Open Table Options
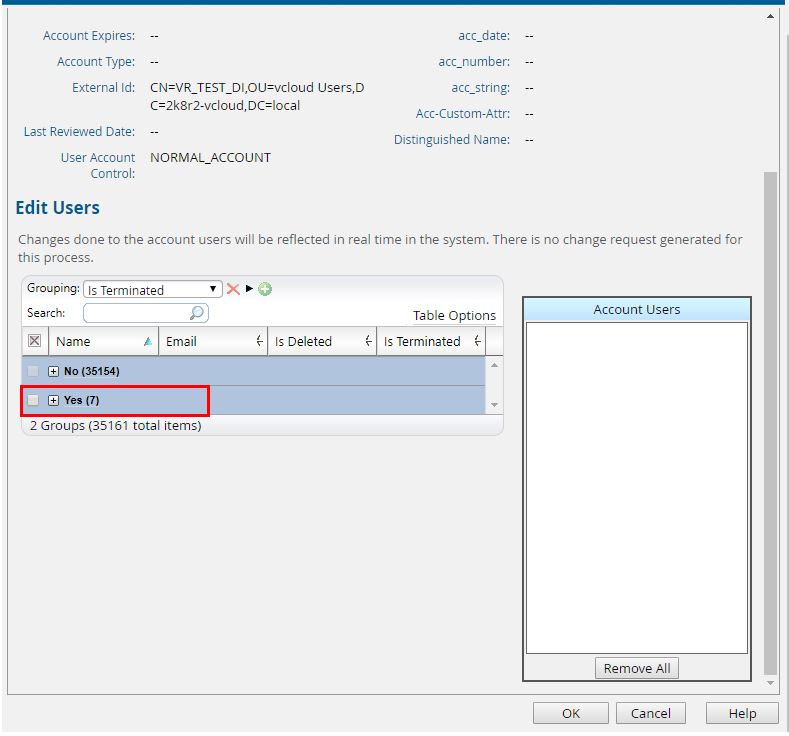This screenshot has width=789, height=736. tap(454, 315)
